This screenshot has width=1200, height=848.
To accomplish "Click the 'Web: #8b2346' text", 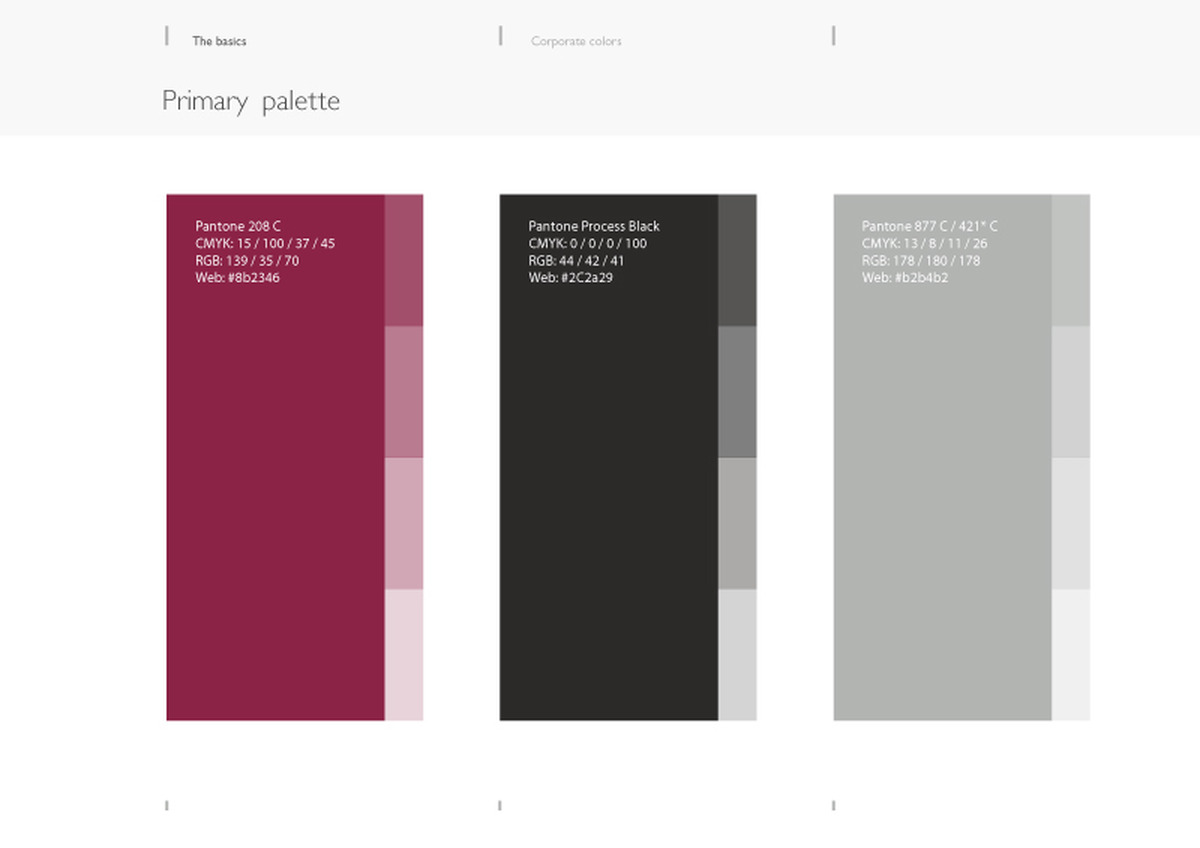I will point(238,278).
